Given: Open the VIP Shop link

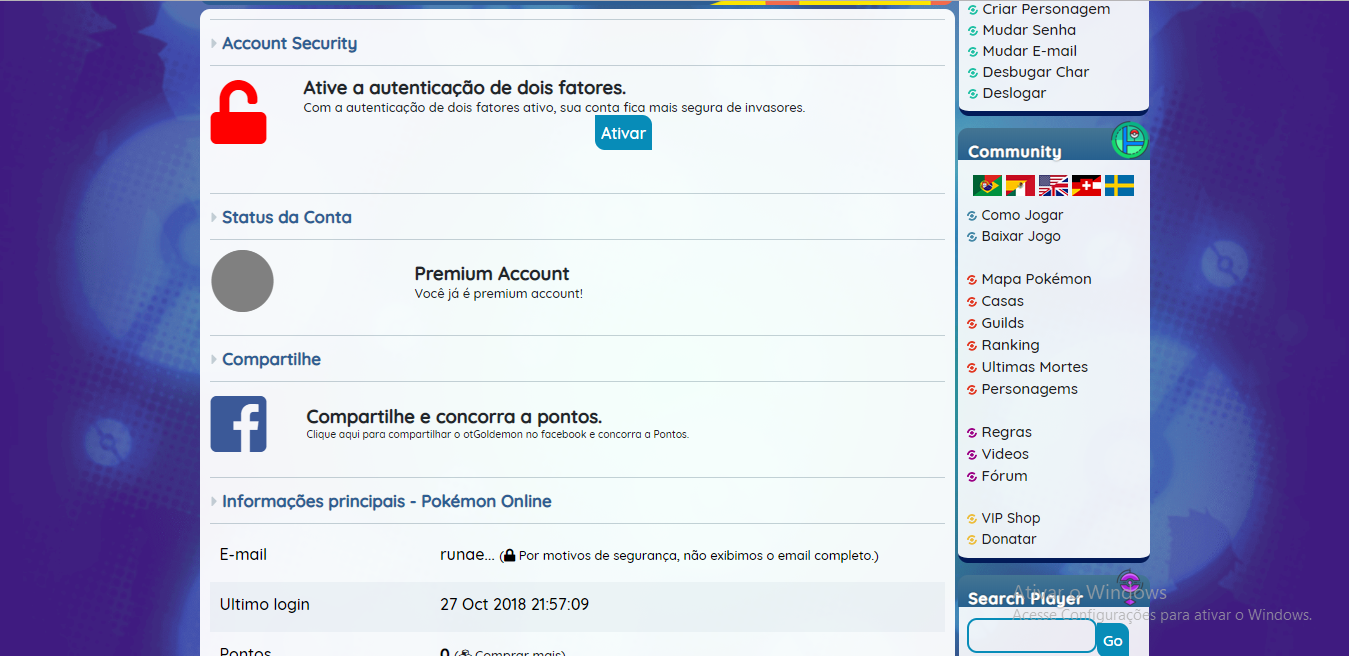Looking at the screenshot, I should point(1010,518).
